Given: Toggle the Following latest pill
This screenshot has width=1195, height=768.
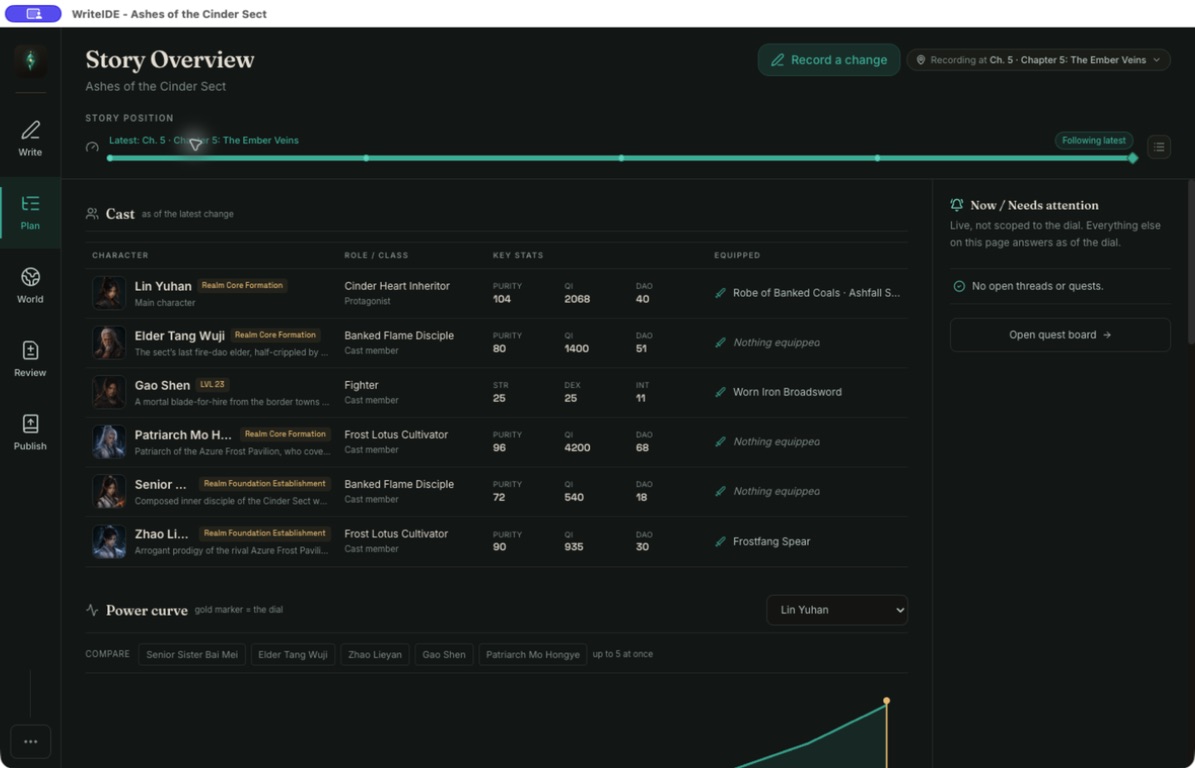Looking at the screenshot, I should (x=1094, y=140).
